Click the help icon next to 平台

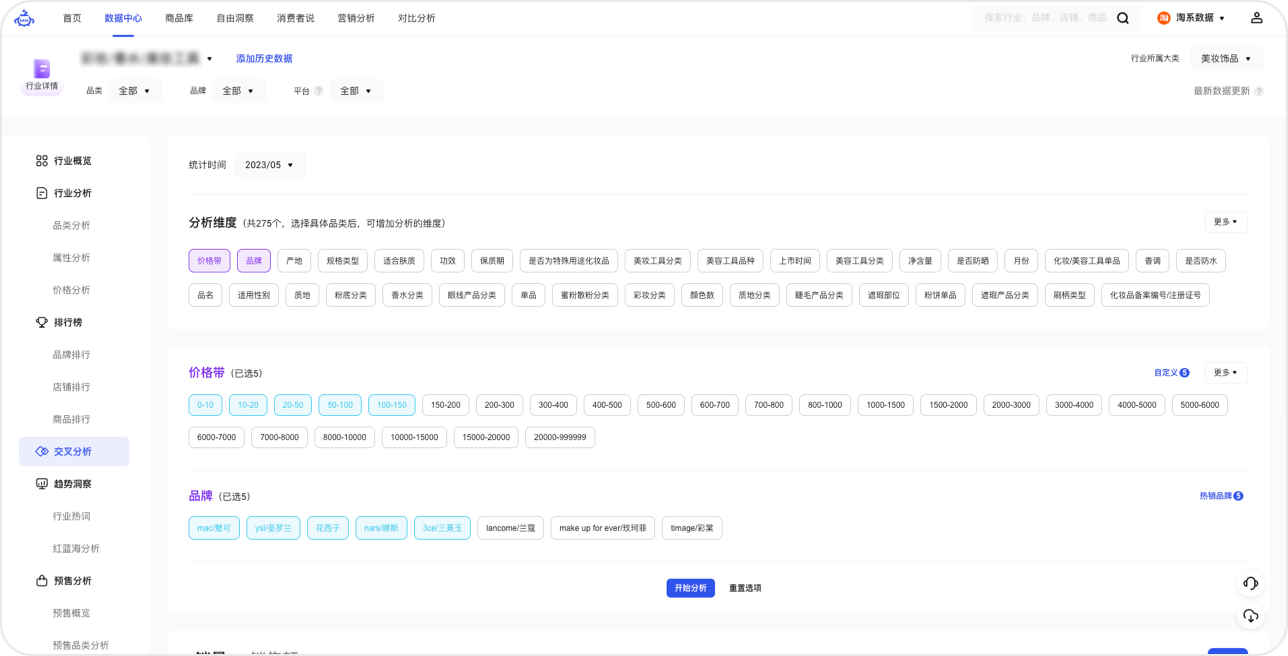click(319, 91)
